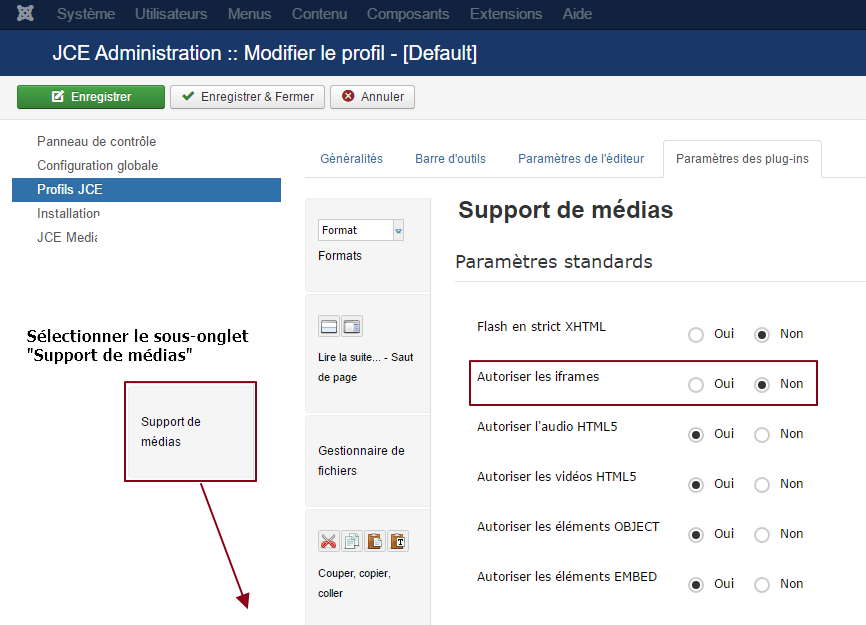Click the Paste clipboard icon

(375, 542)
